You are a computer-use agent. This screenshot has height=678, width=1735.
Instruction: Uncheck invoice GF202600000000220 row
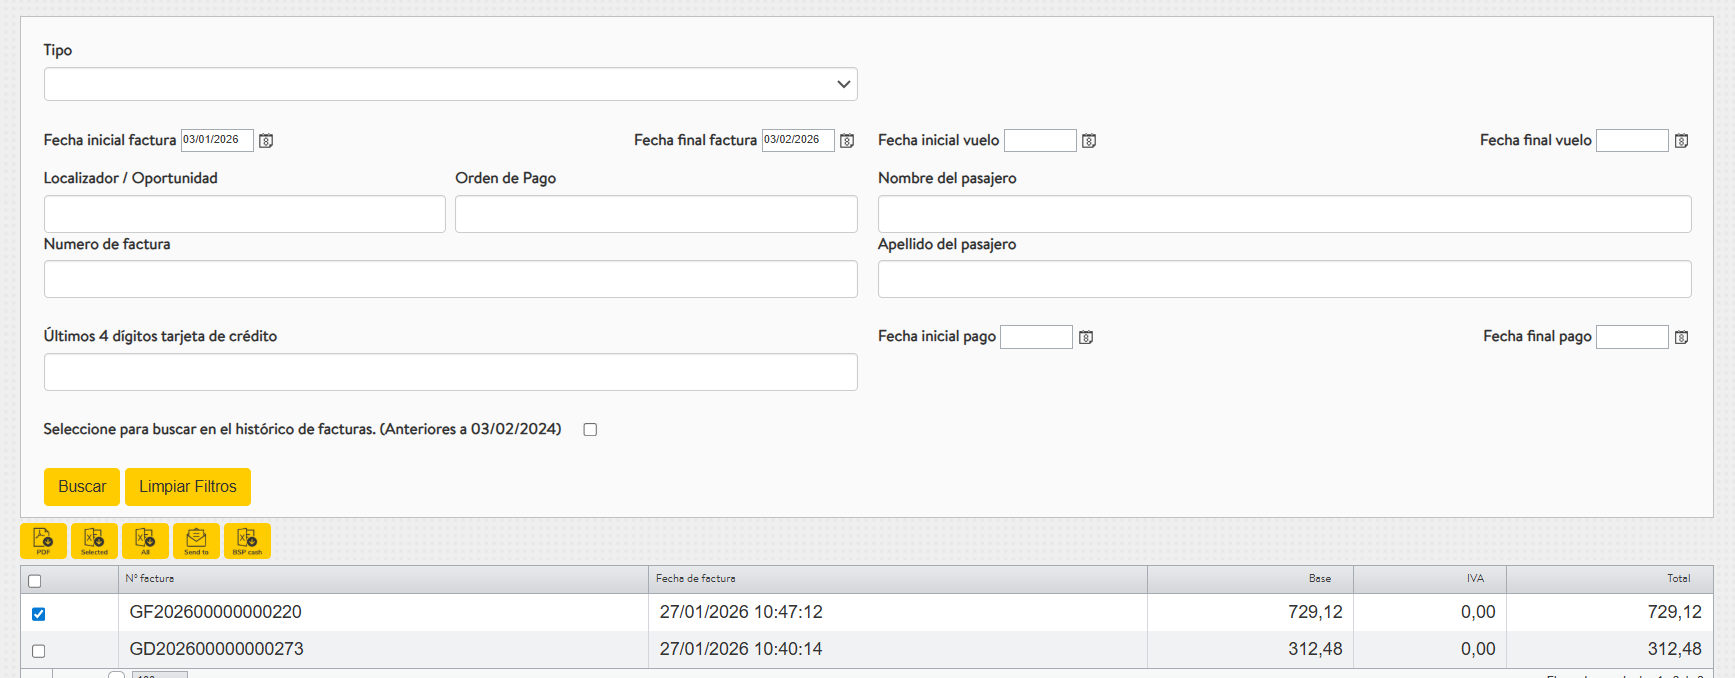pos(38,614)
